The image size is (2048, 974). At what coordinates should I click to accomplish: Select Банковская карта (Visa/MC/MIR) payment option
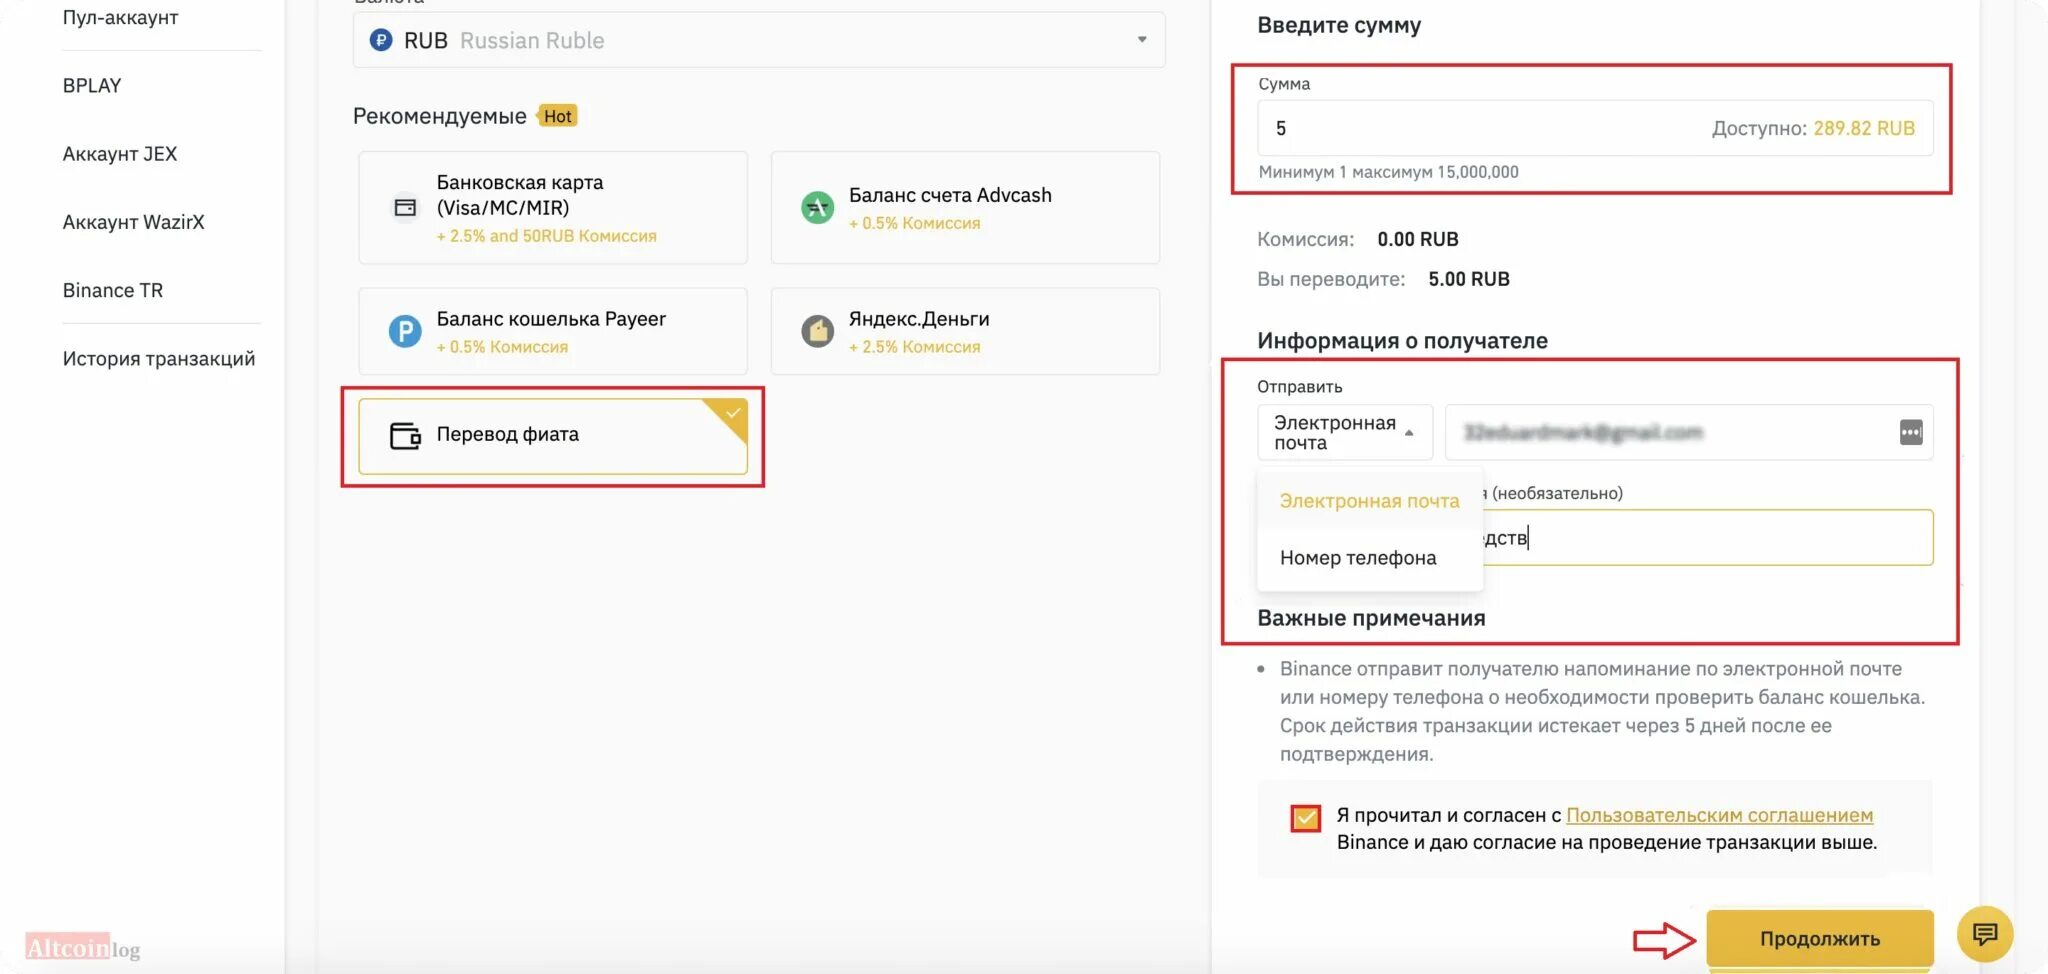click(x=553, y=208)
